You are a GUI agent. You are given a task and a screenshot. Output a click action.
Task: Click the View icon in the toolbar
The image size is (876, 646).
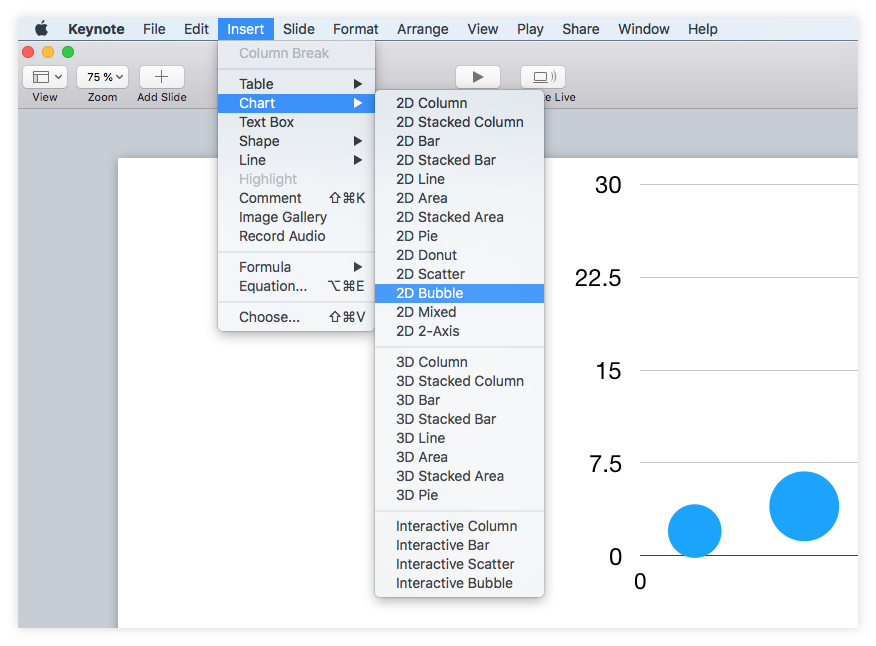click(39, 76)
